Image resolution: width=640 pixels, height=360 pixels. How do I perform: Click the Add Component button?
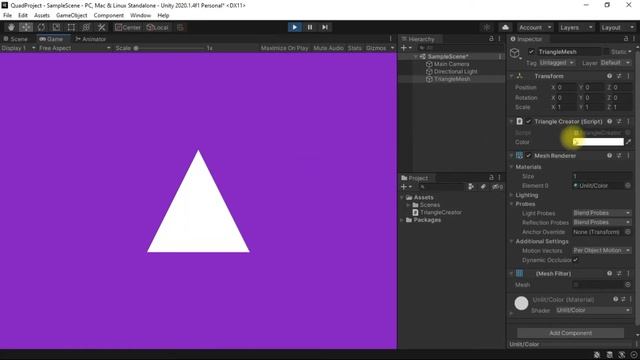tap(570, 333)
